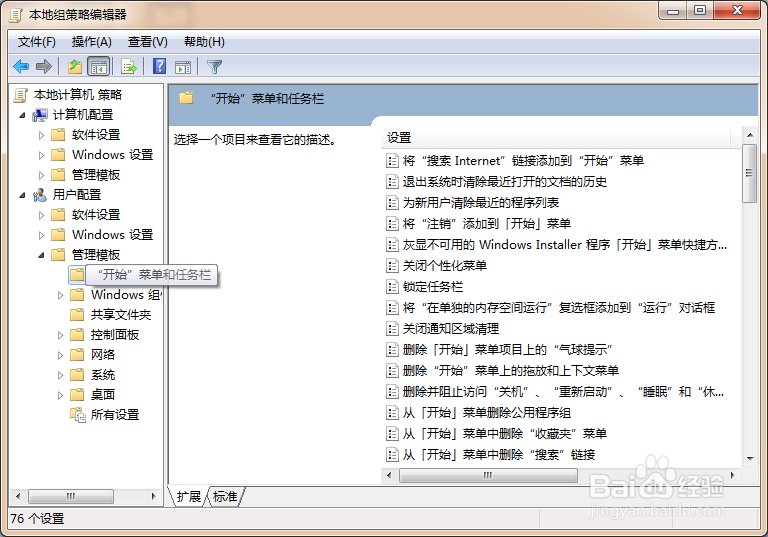Image resolution: width=768 pixels, height=537 pixels.
Task: Select the 所有设置 tree item
Action: click(115, 415)
